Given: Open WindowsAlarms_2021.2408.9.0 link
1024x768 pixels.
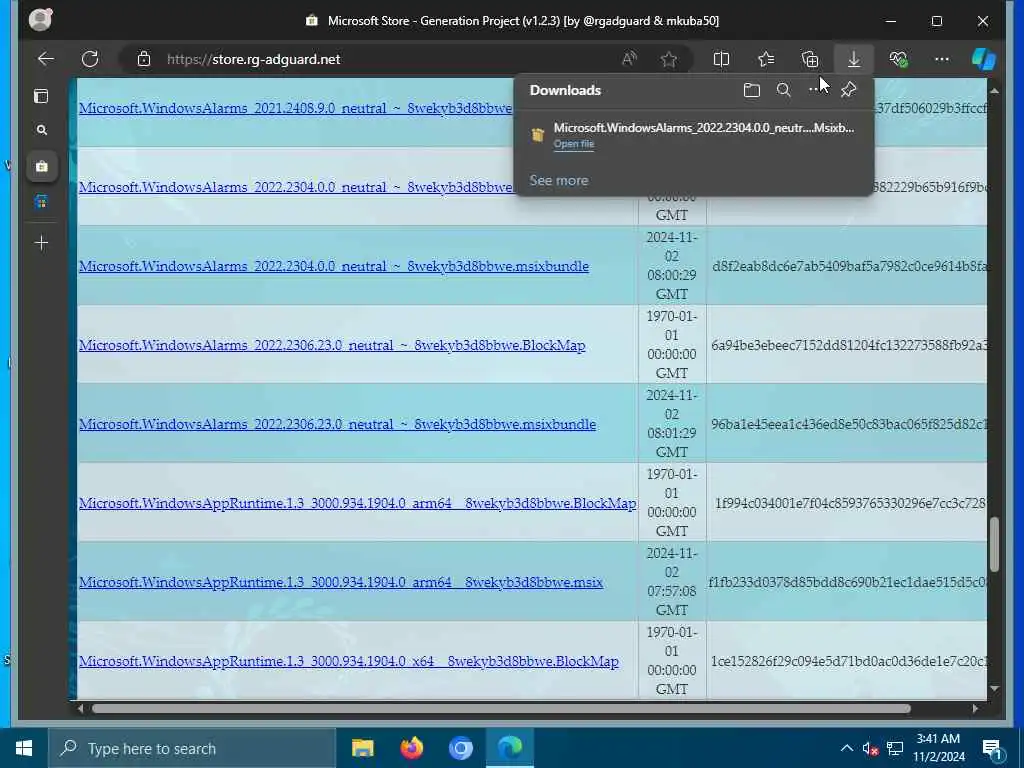Looking at the screenshot, I should [x=295, y=108].
